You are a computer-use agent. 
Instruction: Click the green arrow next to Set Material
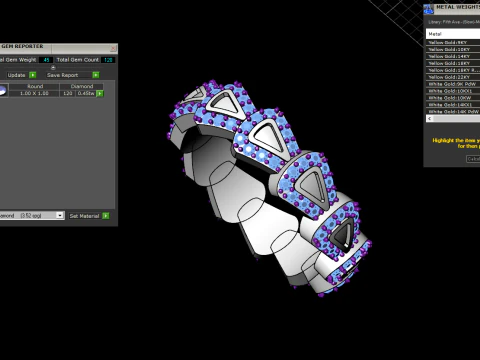pyautogui.click(x=106, y=216)
